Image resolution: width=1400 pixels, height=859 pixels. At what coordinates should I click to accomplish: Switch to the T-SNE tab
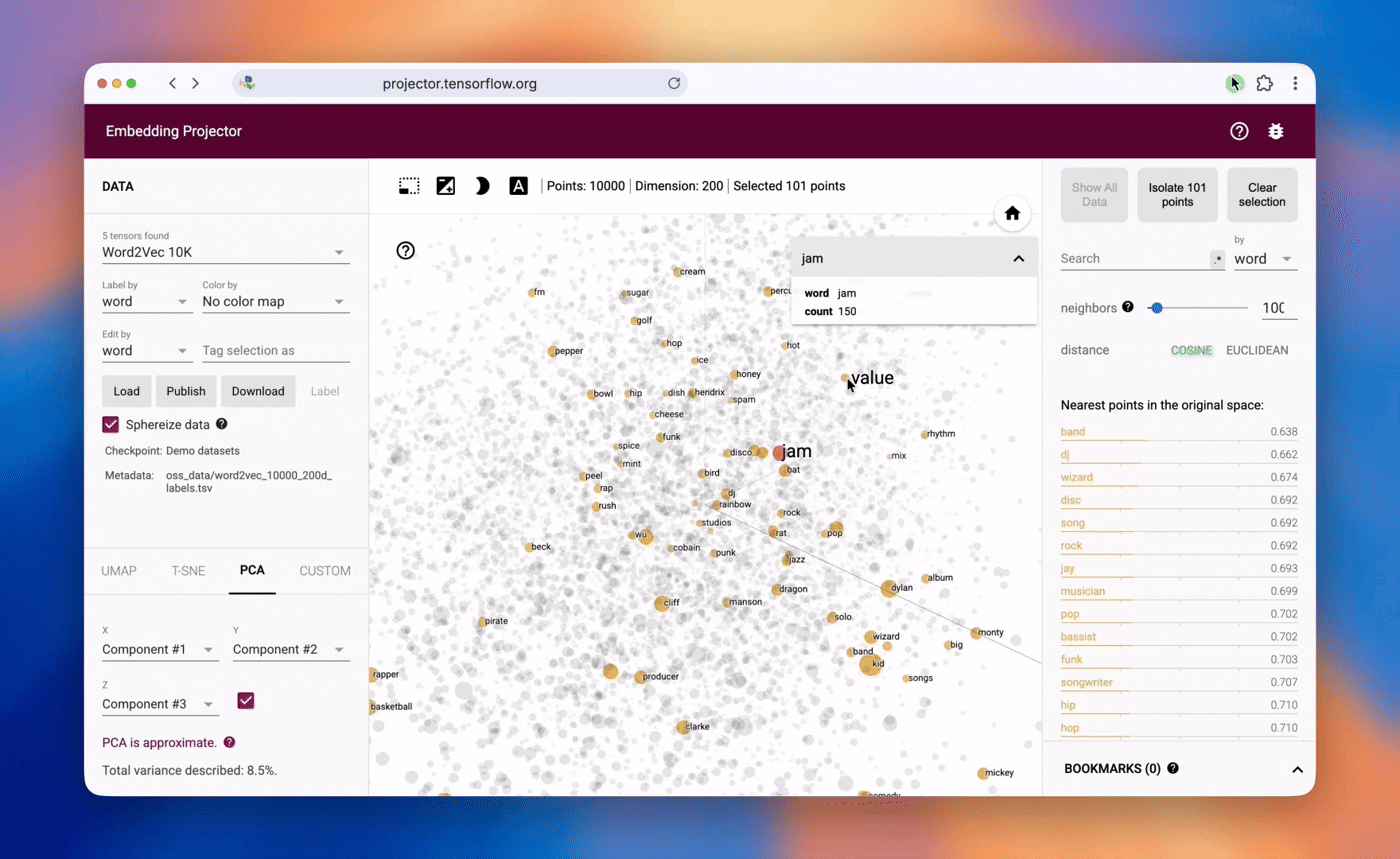(188, 571)
